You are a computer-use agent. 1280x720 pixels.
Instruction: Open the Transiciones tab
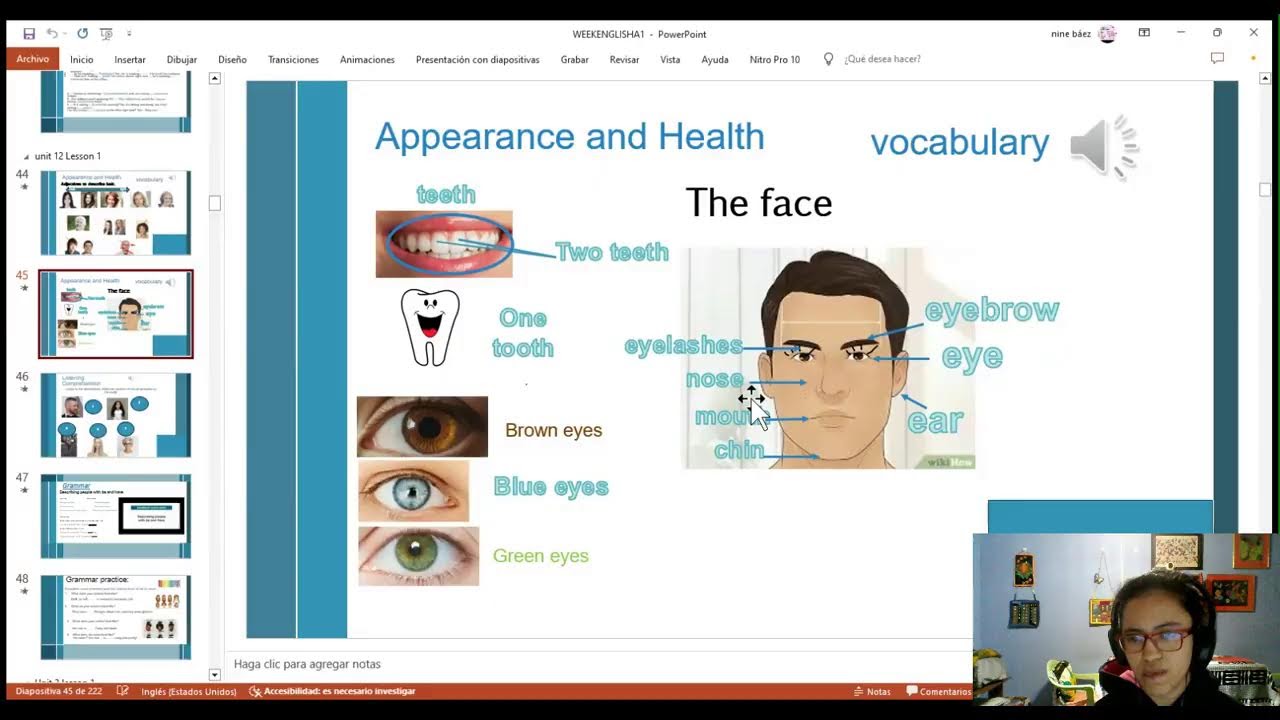tap(293, 60)
